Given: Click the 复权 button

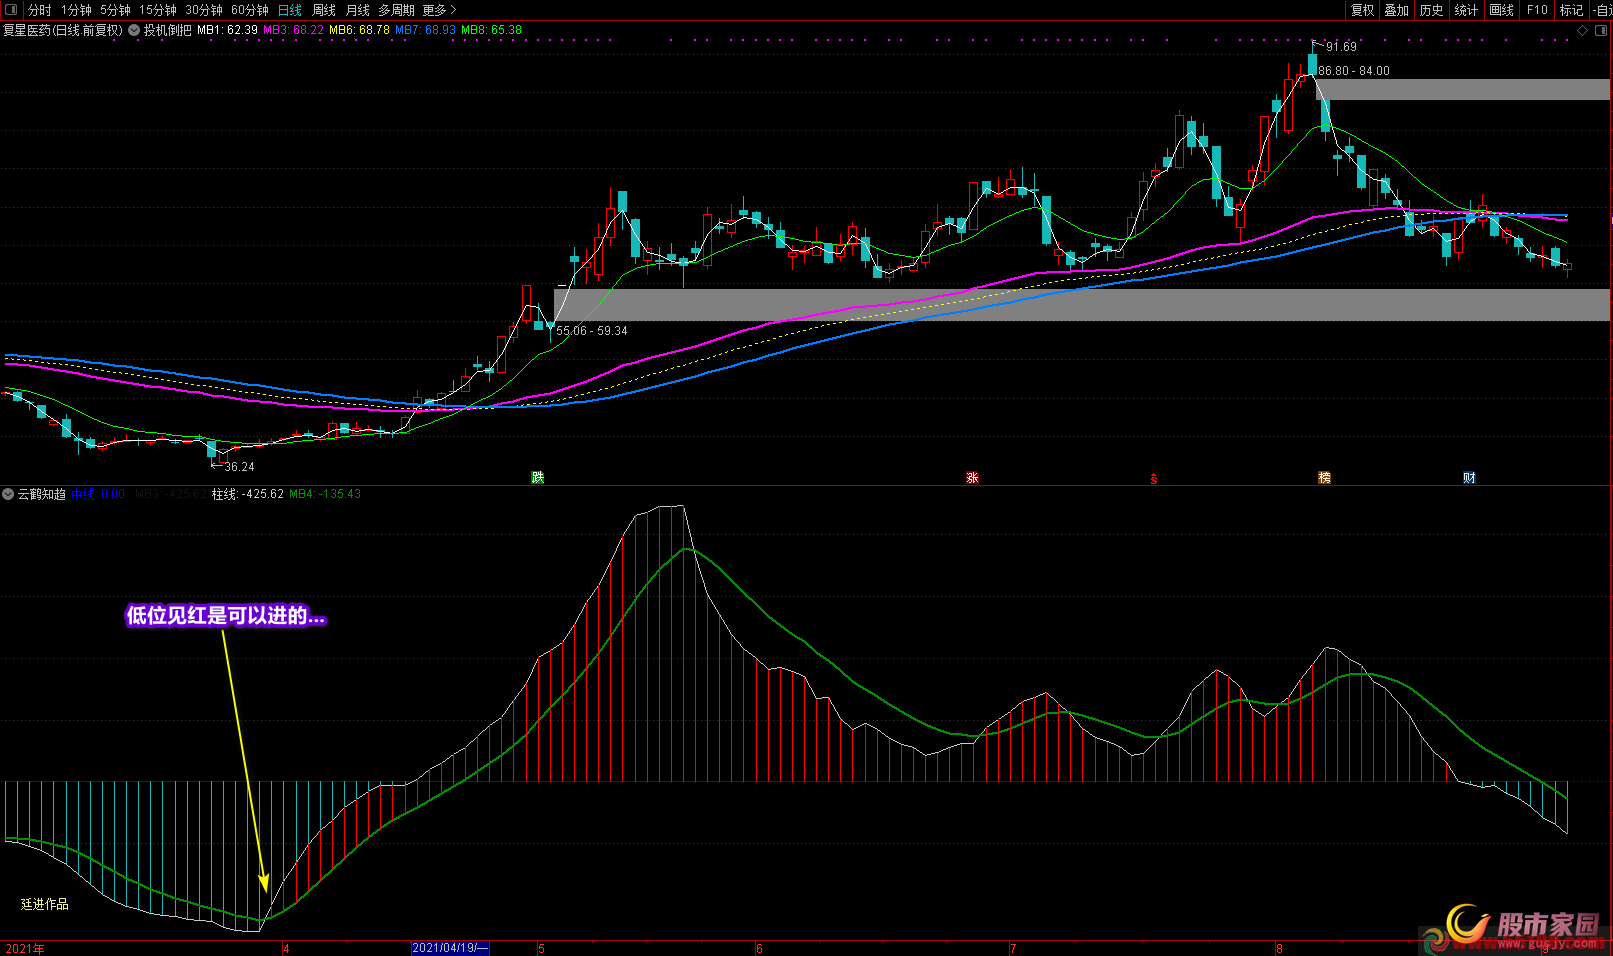Looking at the screenshot, I should point(1362,10).
